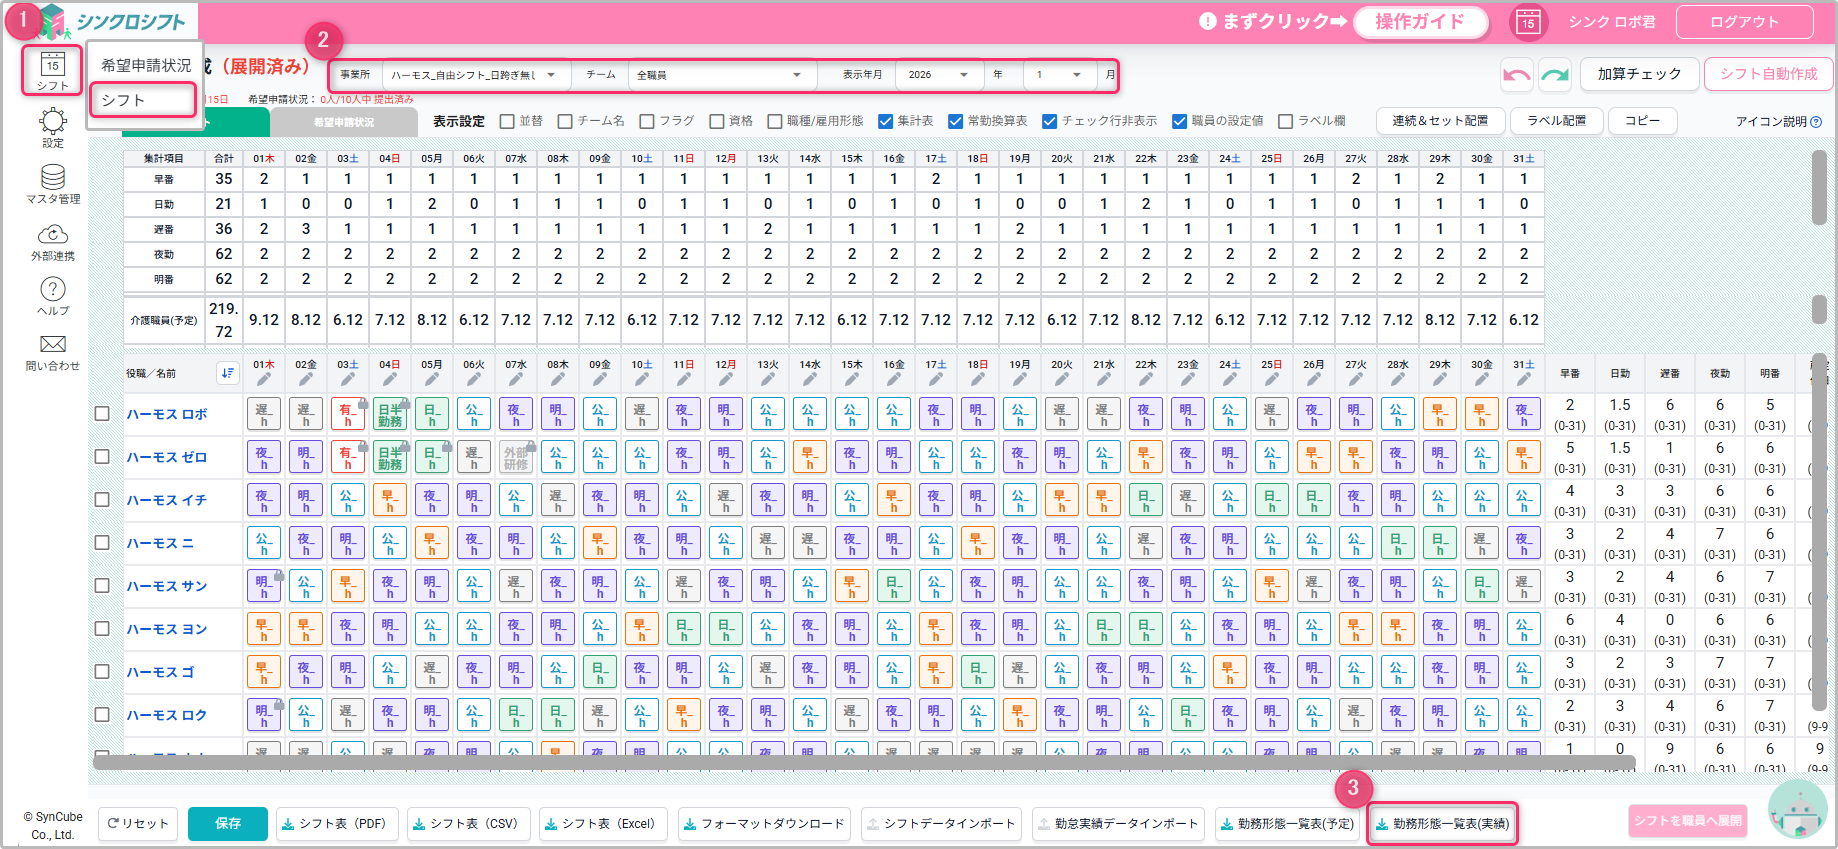Click the undo arrow icon
This screenshot has height=849, width=1838.
point(1517,75)
